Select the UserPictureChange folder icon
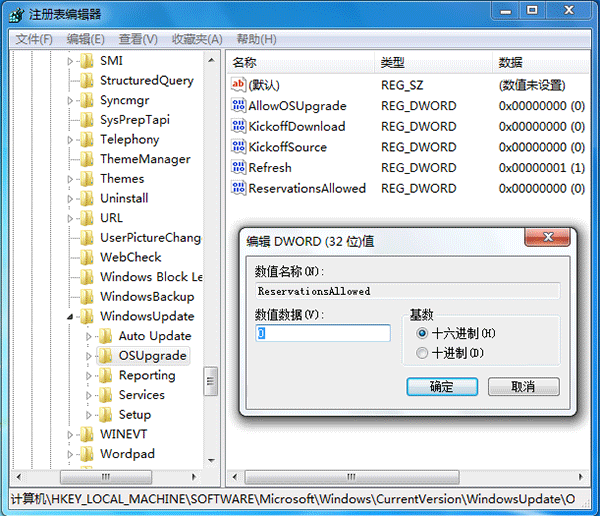The image size is (600, 516). point(87,238)
